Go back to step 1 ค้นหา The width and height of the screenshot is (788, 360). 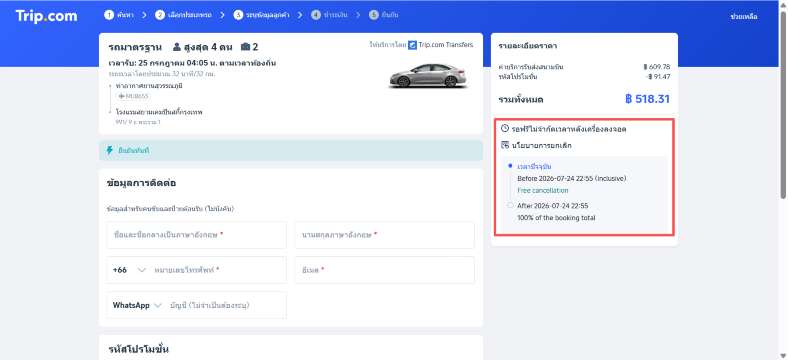(118, 15)
